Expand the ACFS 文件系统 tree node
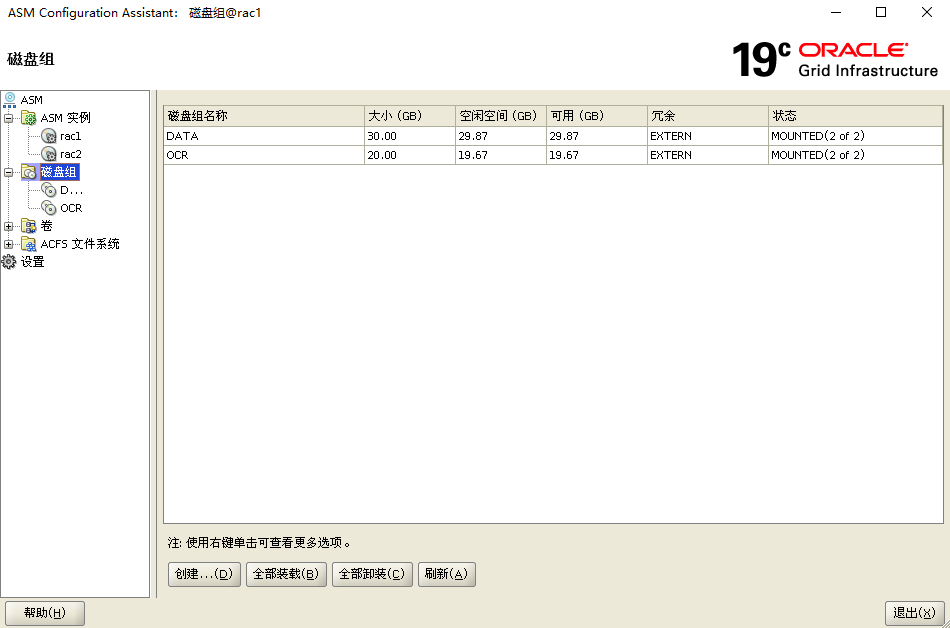 9,244
